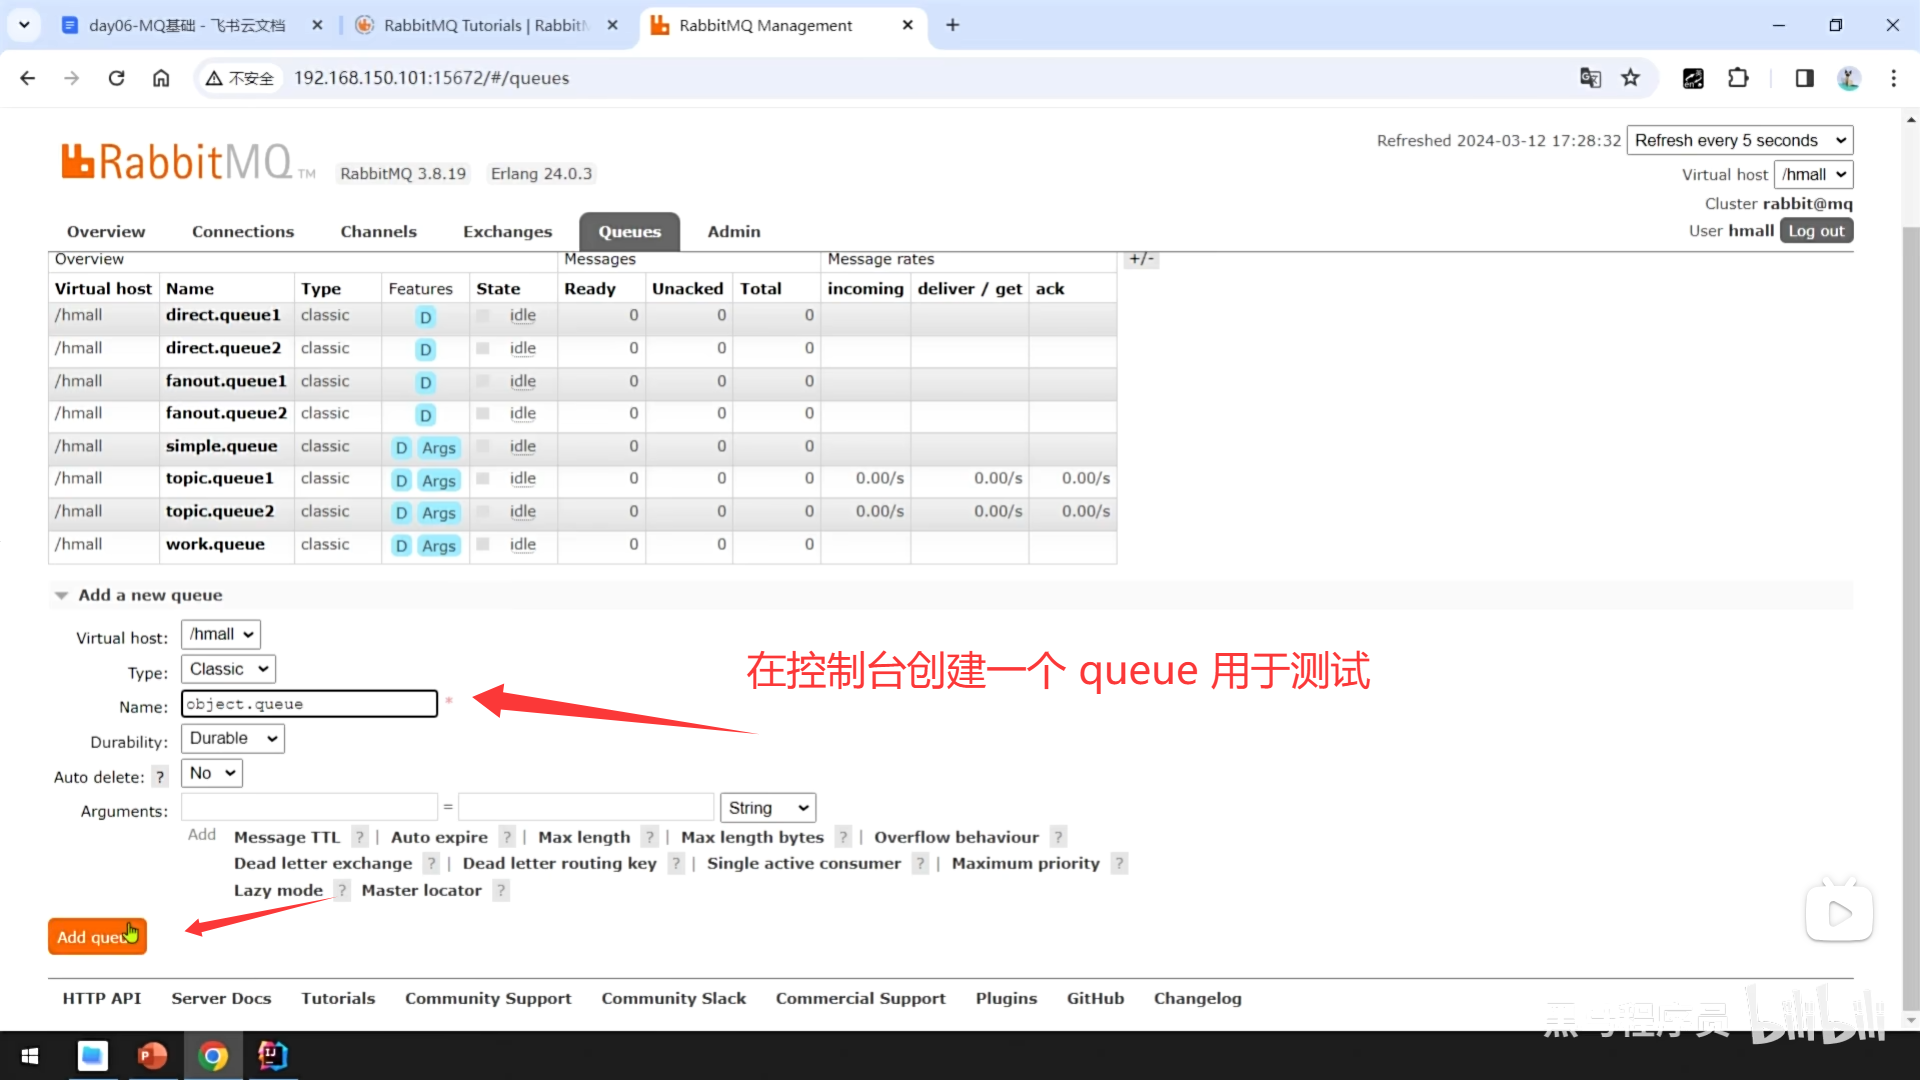The height and width of the screenshot is (1080, 1920).
Task: Click the Add queue button
Action: [x=96, y=937]
